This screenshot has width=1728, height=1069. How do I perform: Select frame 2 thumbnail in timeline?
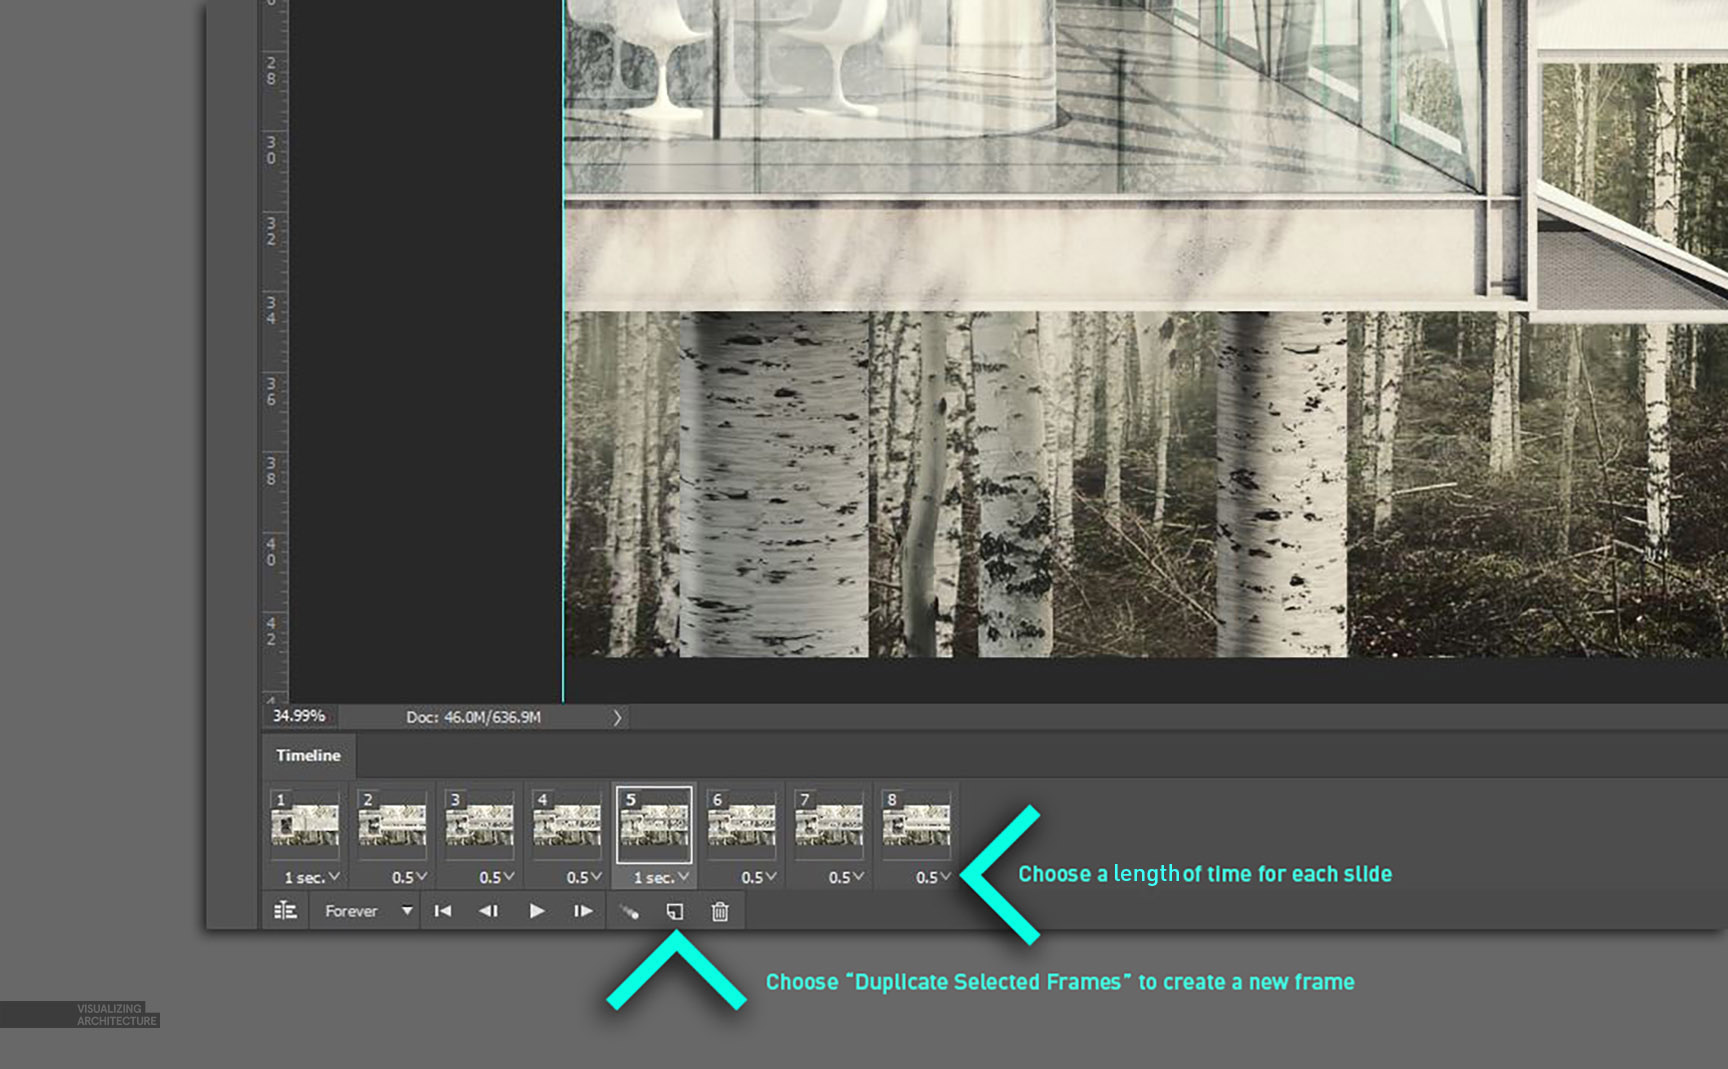coord(392,825)
